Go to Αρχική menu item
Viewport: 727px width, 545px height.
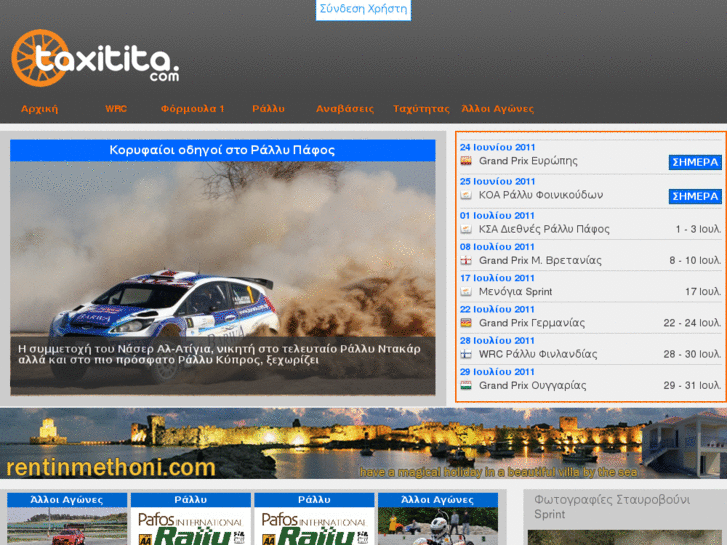pos(39,109)
